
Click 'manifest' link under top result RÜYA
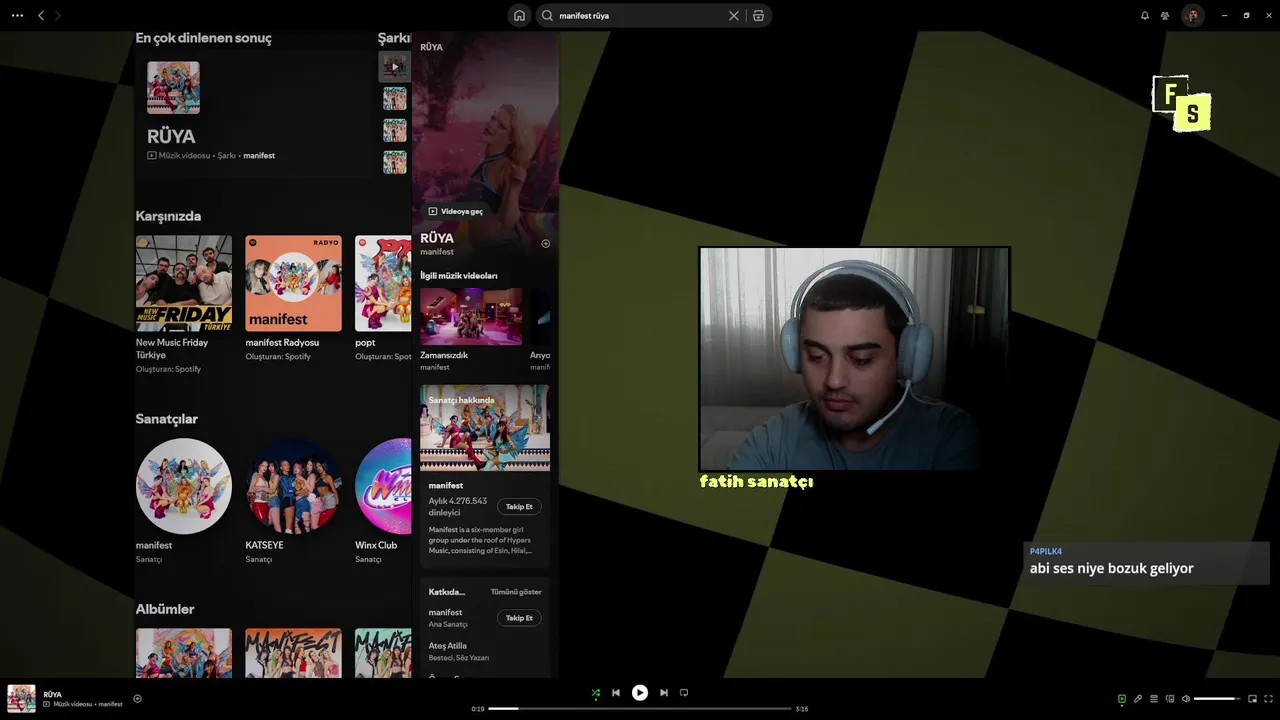pyautogui.click(x=259, y=156)
